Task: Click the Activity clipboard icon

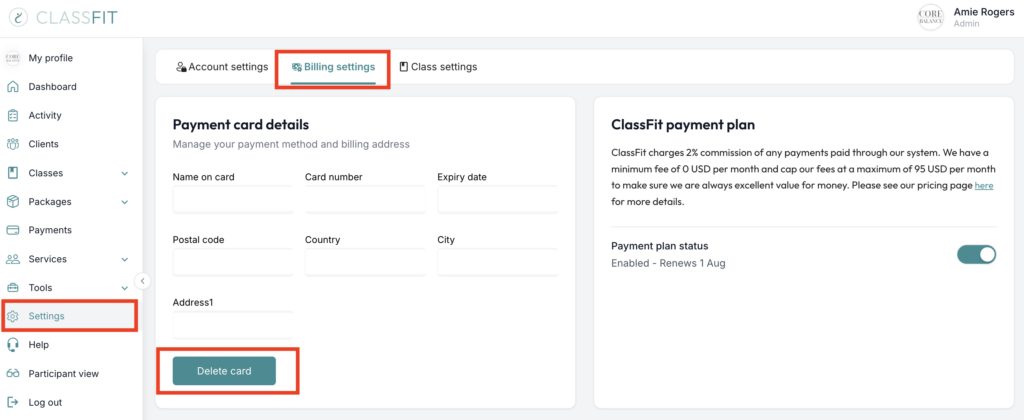Action: pyautogui.click(x=12, y=116)
